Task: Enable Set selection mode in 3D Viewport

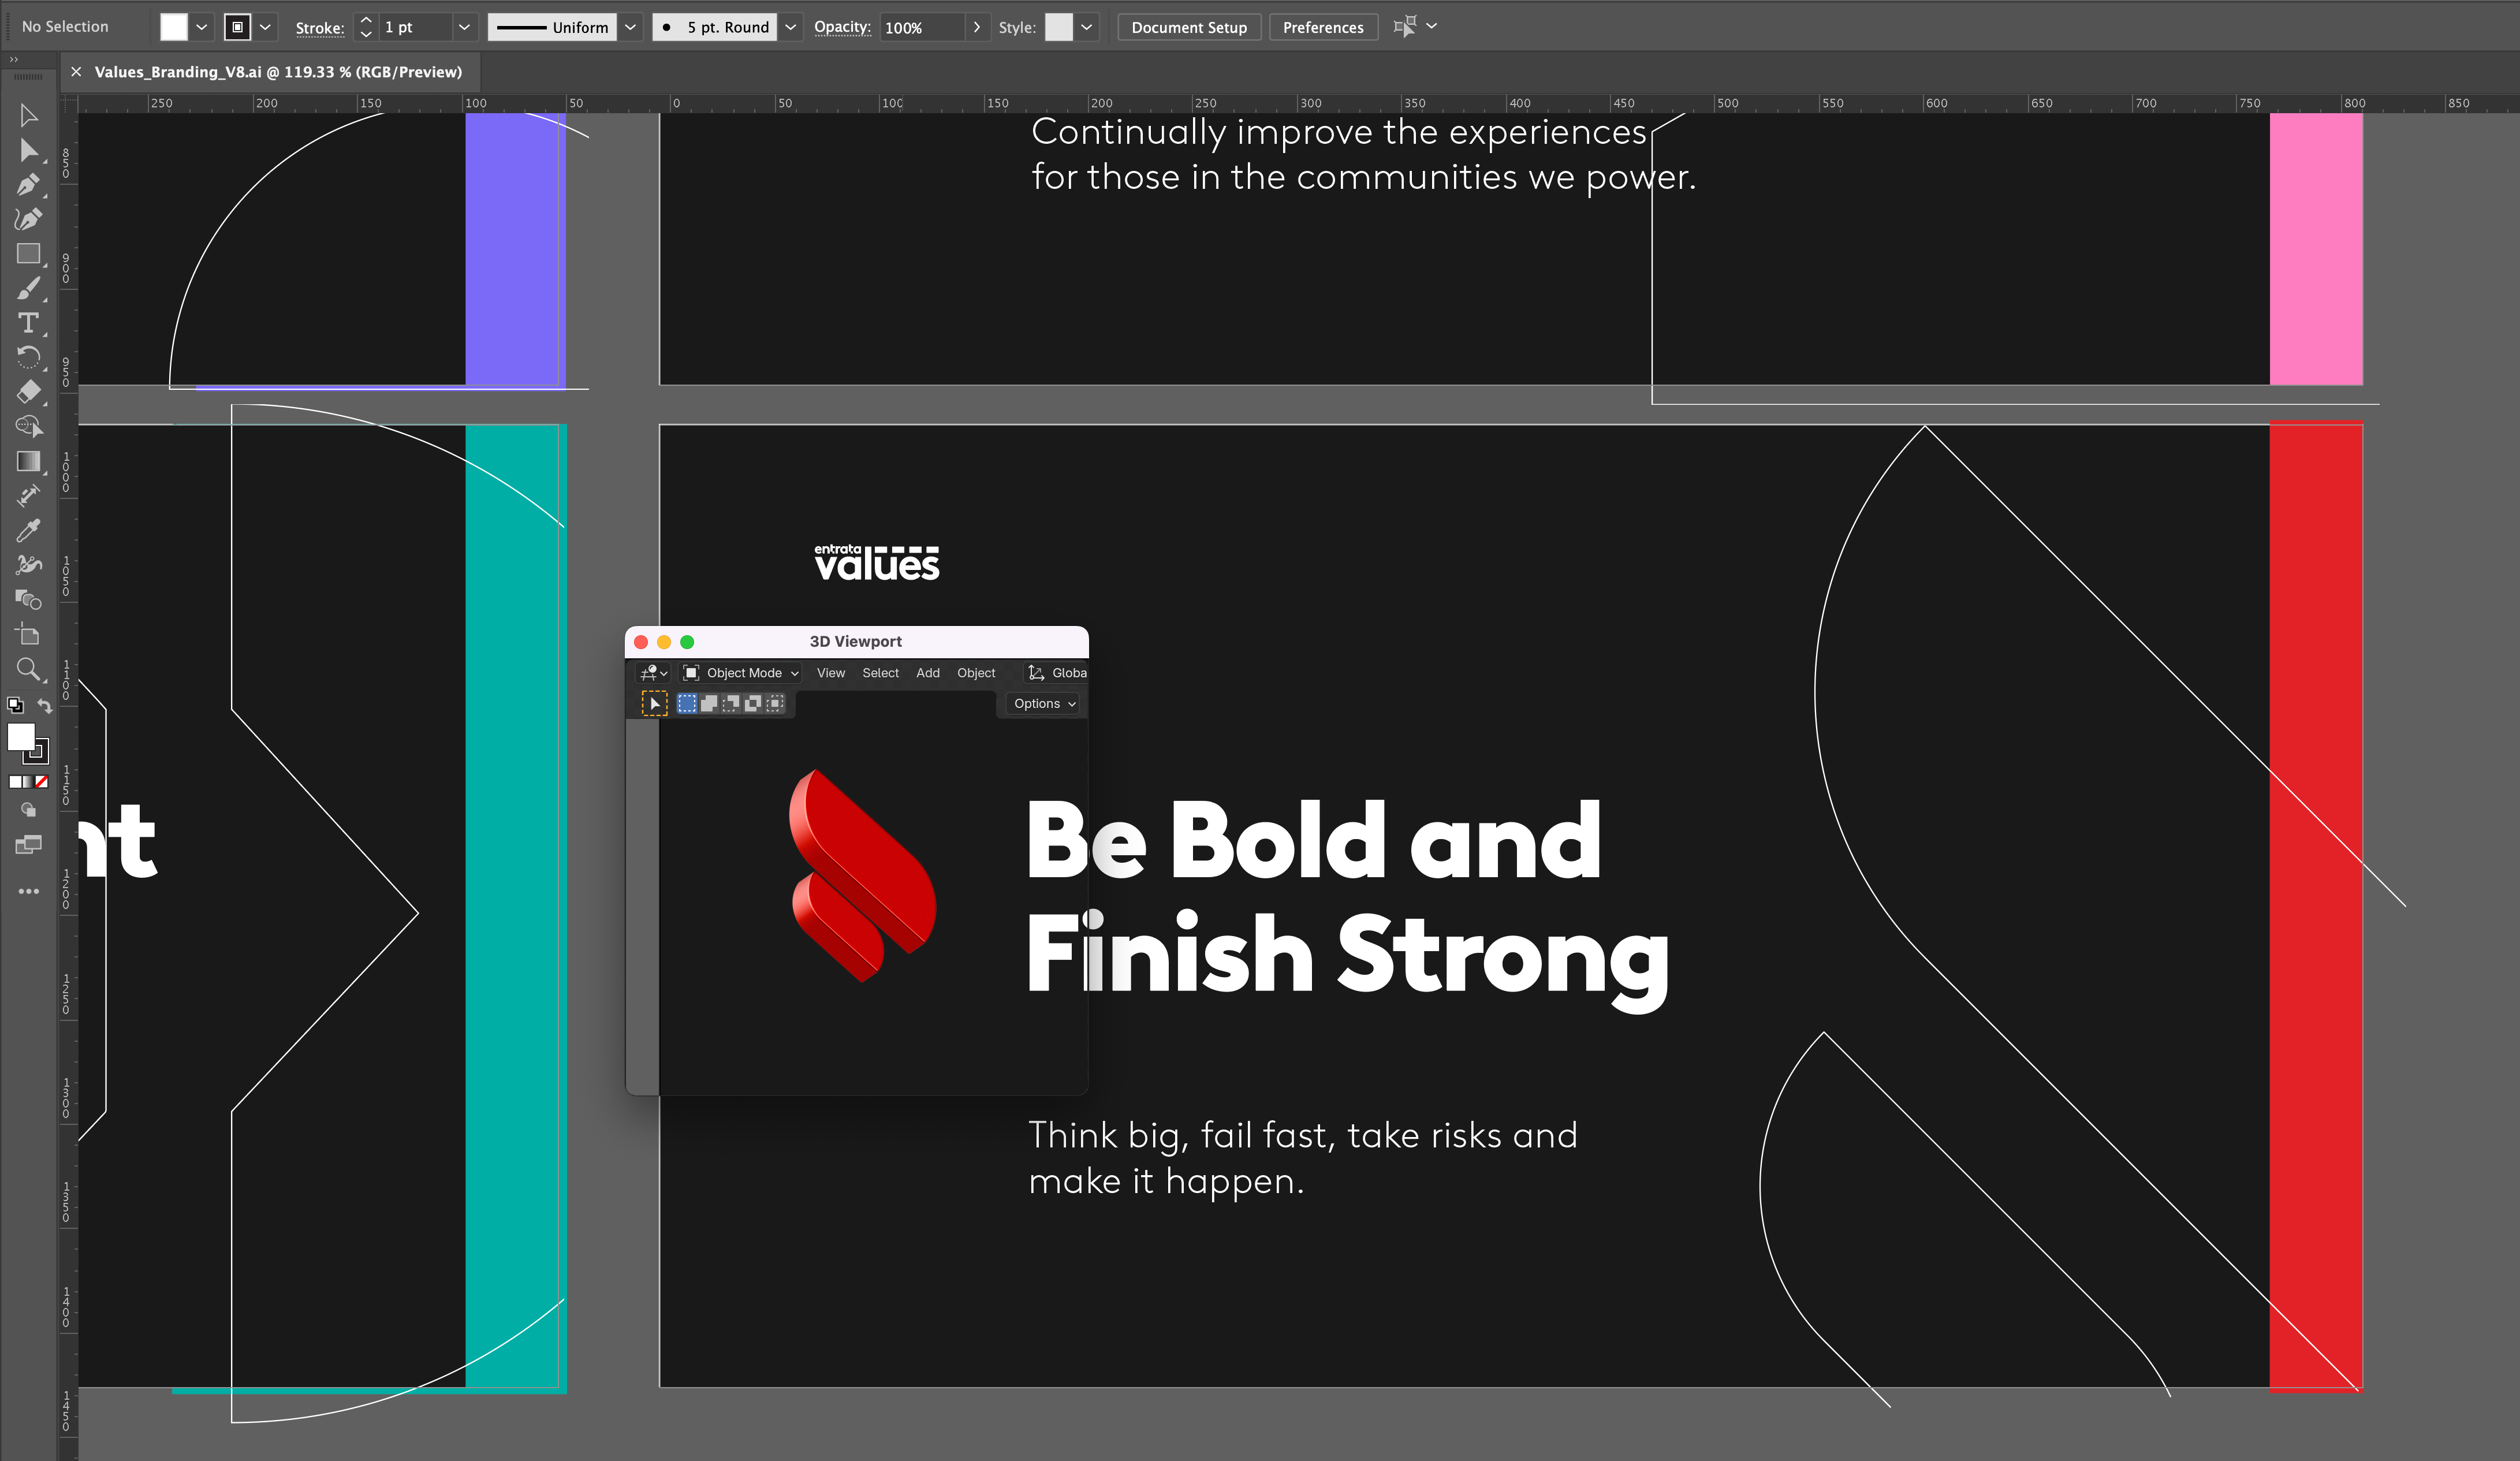Action: [x=687, y=704]
